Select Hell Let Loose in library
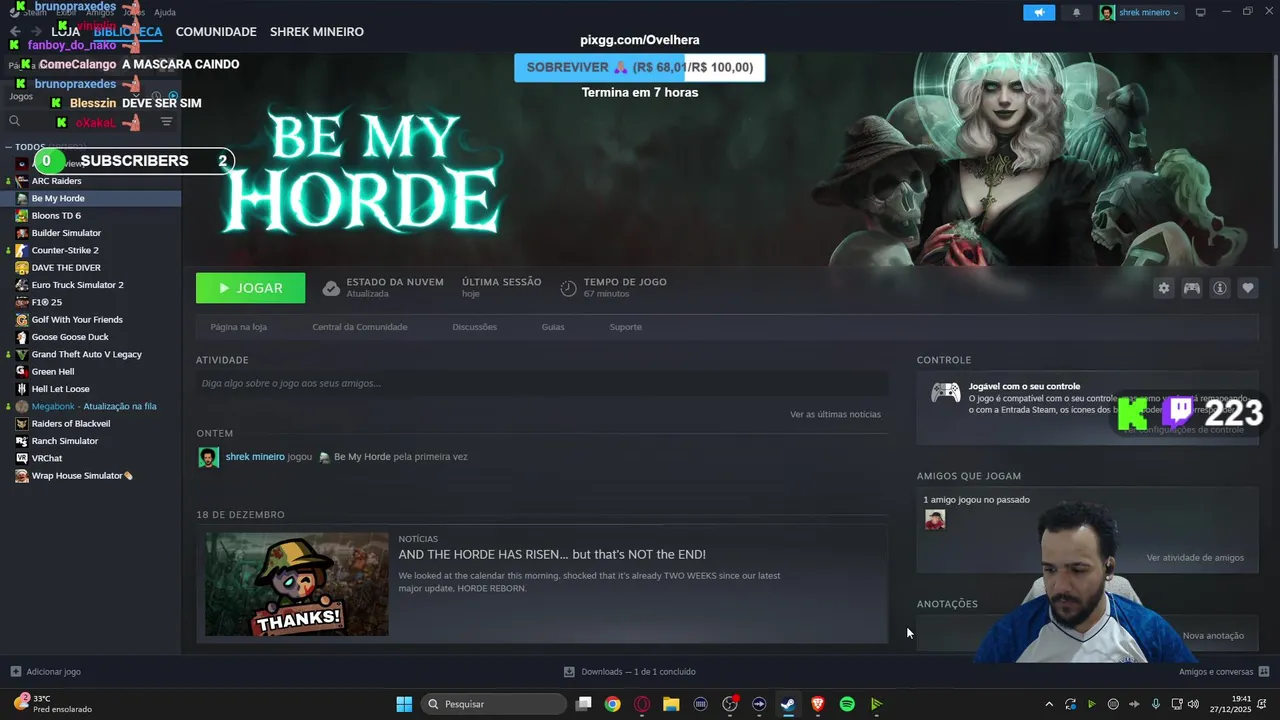This screenshot has height=720, width=1280. point(91,389)
